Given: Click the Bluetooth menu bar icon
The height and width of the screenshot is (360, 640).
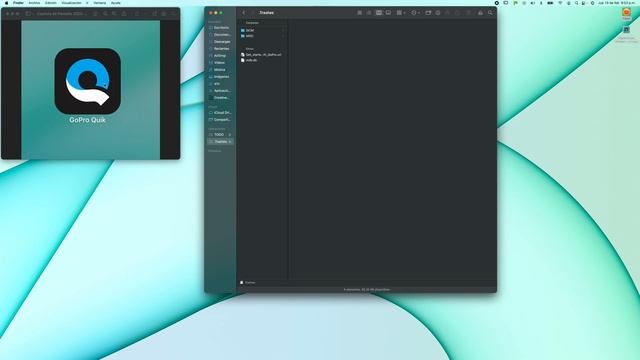Looking at the screenshot, I should point(541,3).
